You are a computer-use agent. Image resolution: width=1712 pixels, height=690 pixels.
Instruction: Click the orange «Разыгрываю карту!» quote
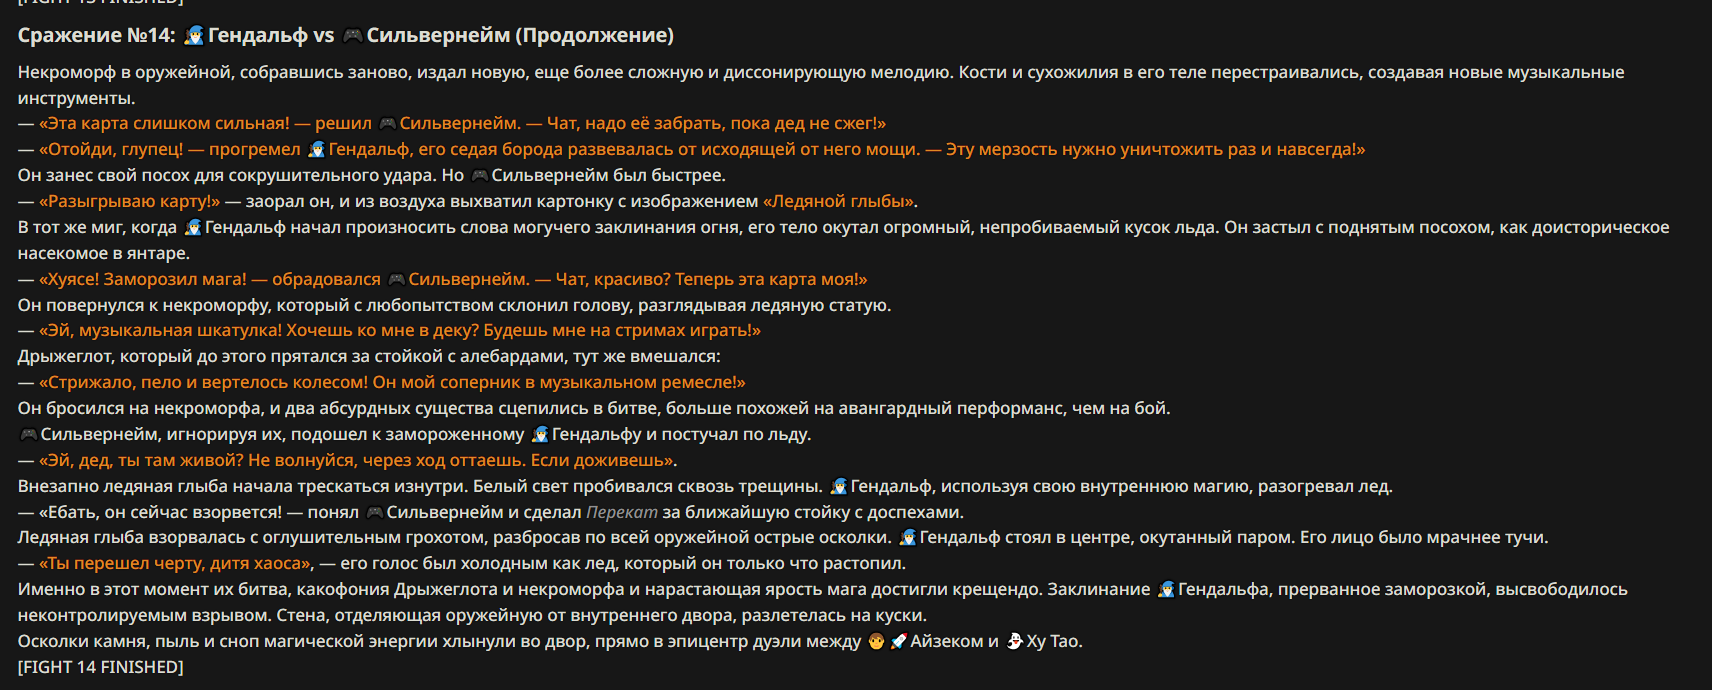pyautogui.click(x=129, y=202)
